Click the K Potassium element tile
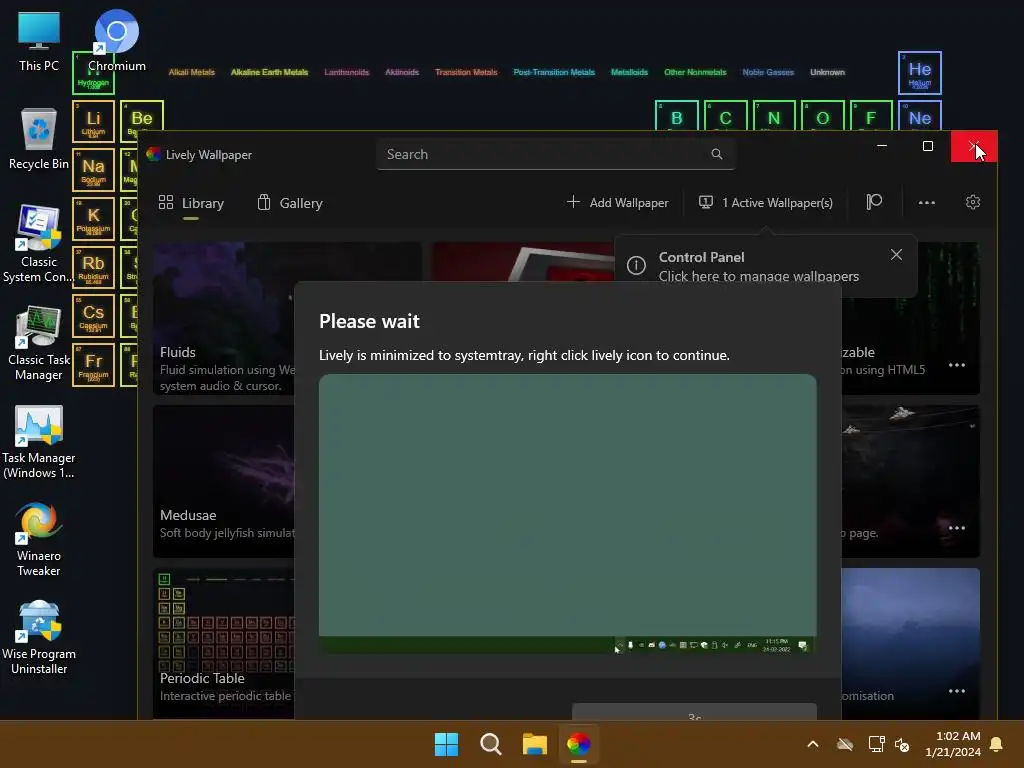This screenshot has height=768, width=1024. 93,219
